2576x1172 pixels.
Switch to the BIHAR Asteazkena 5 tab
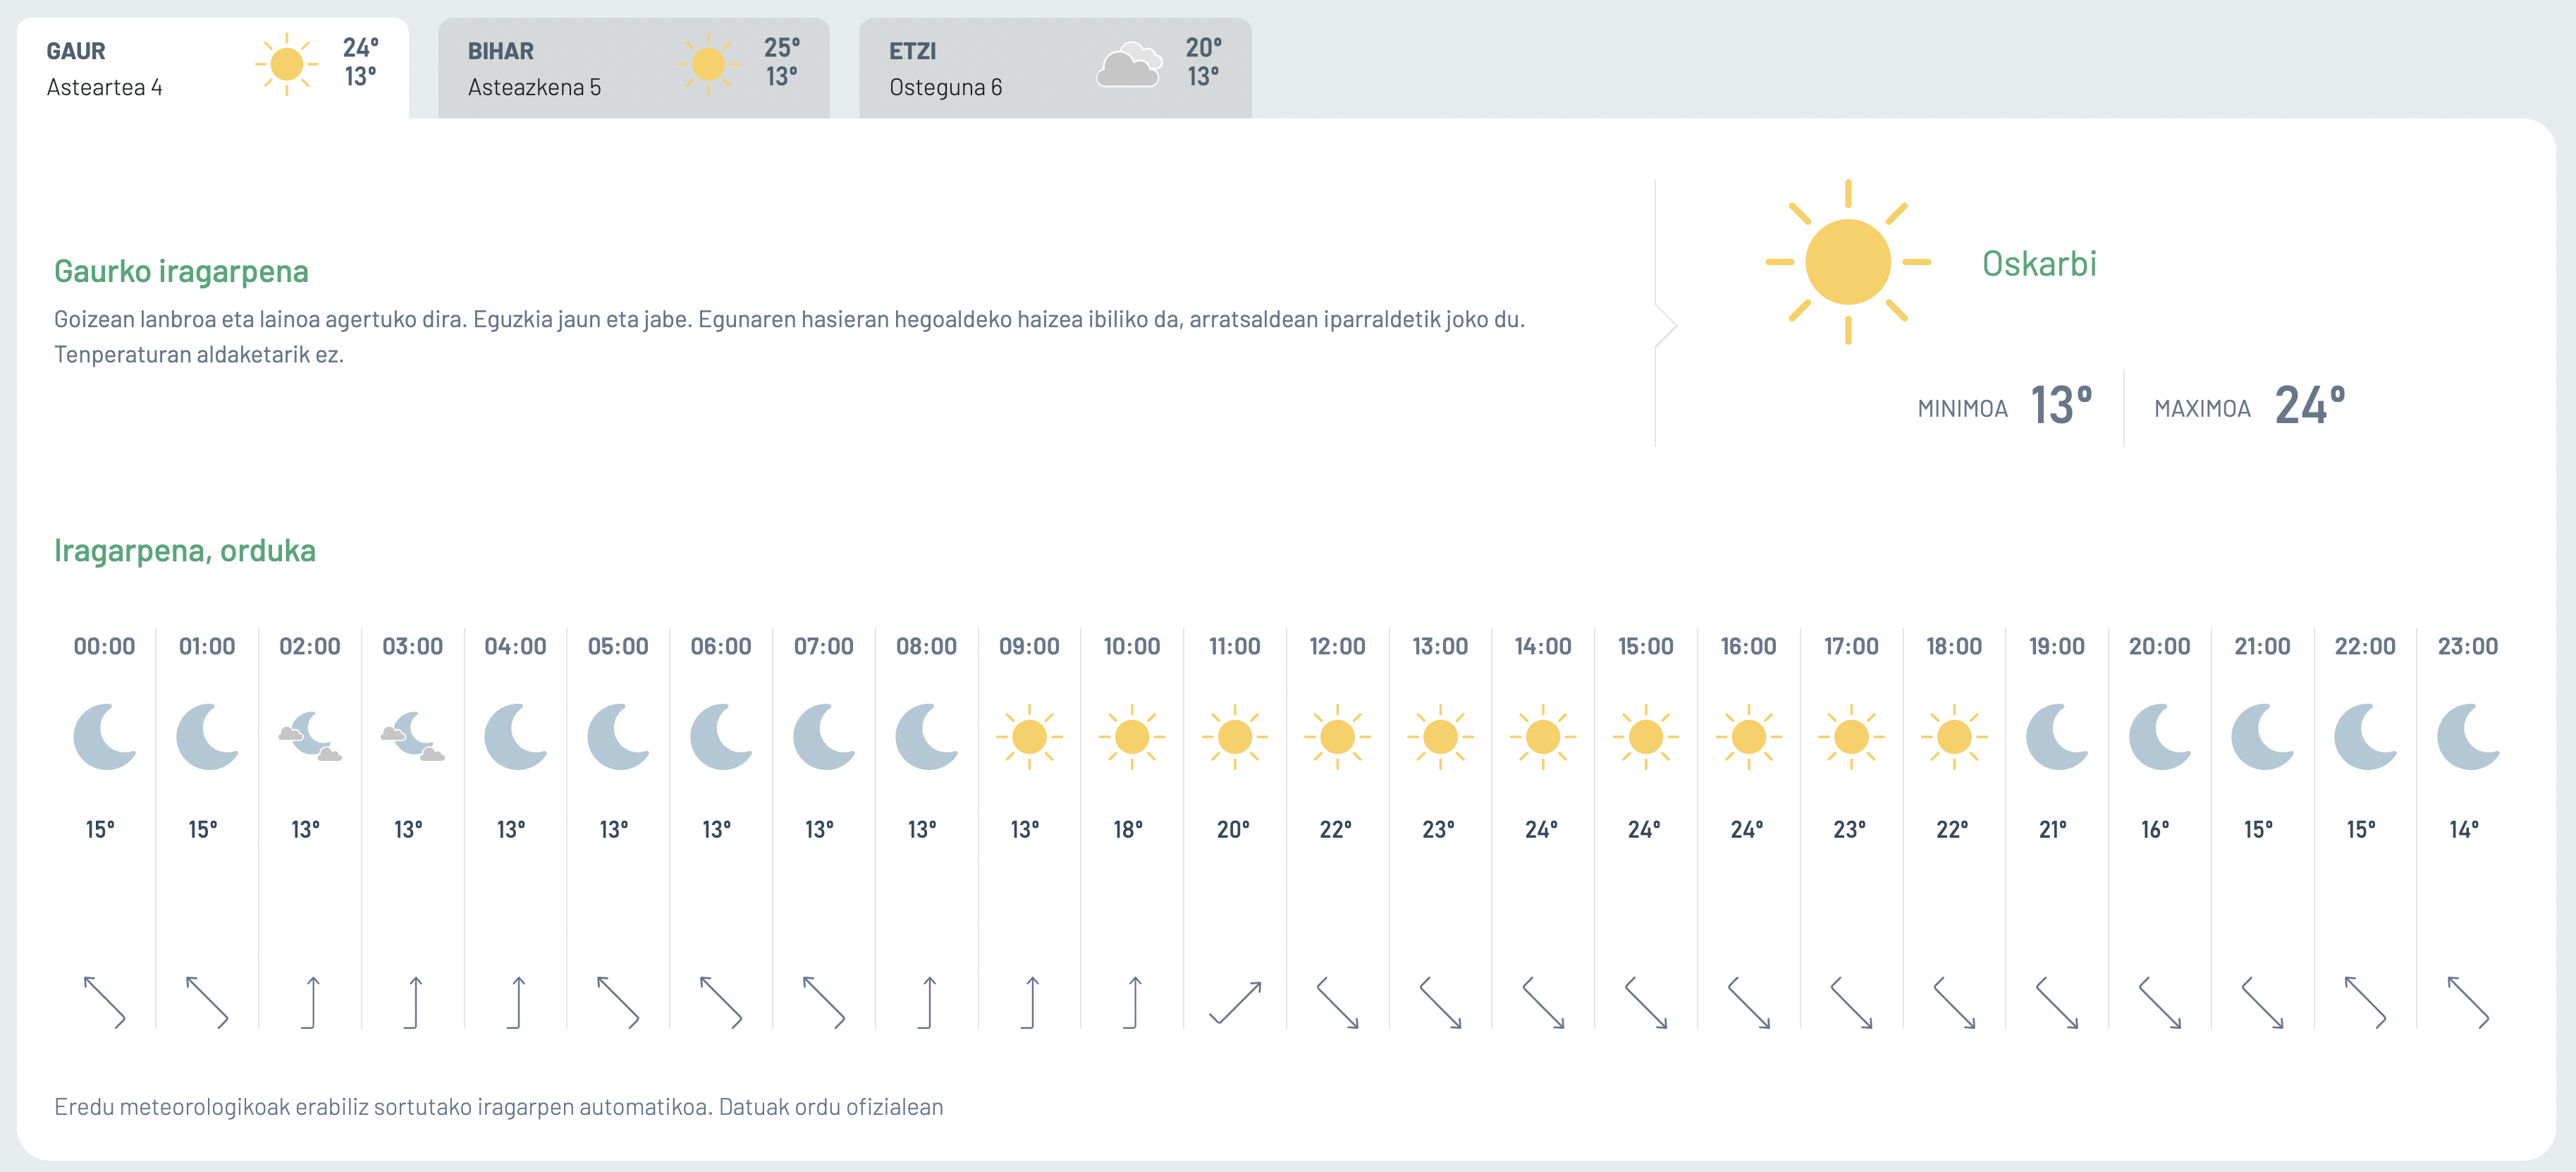pyautogui.click(x=633, y=68)
